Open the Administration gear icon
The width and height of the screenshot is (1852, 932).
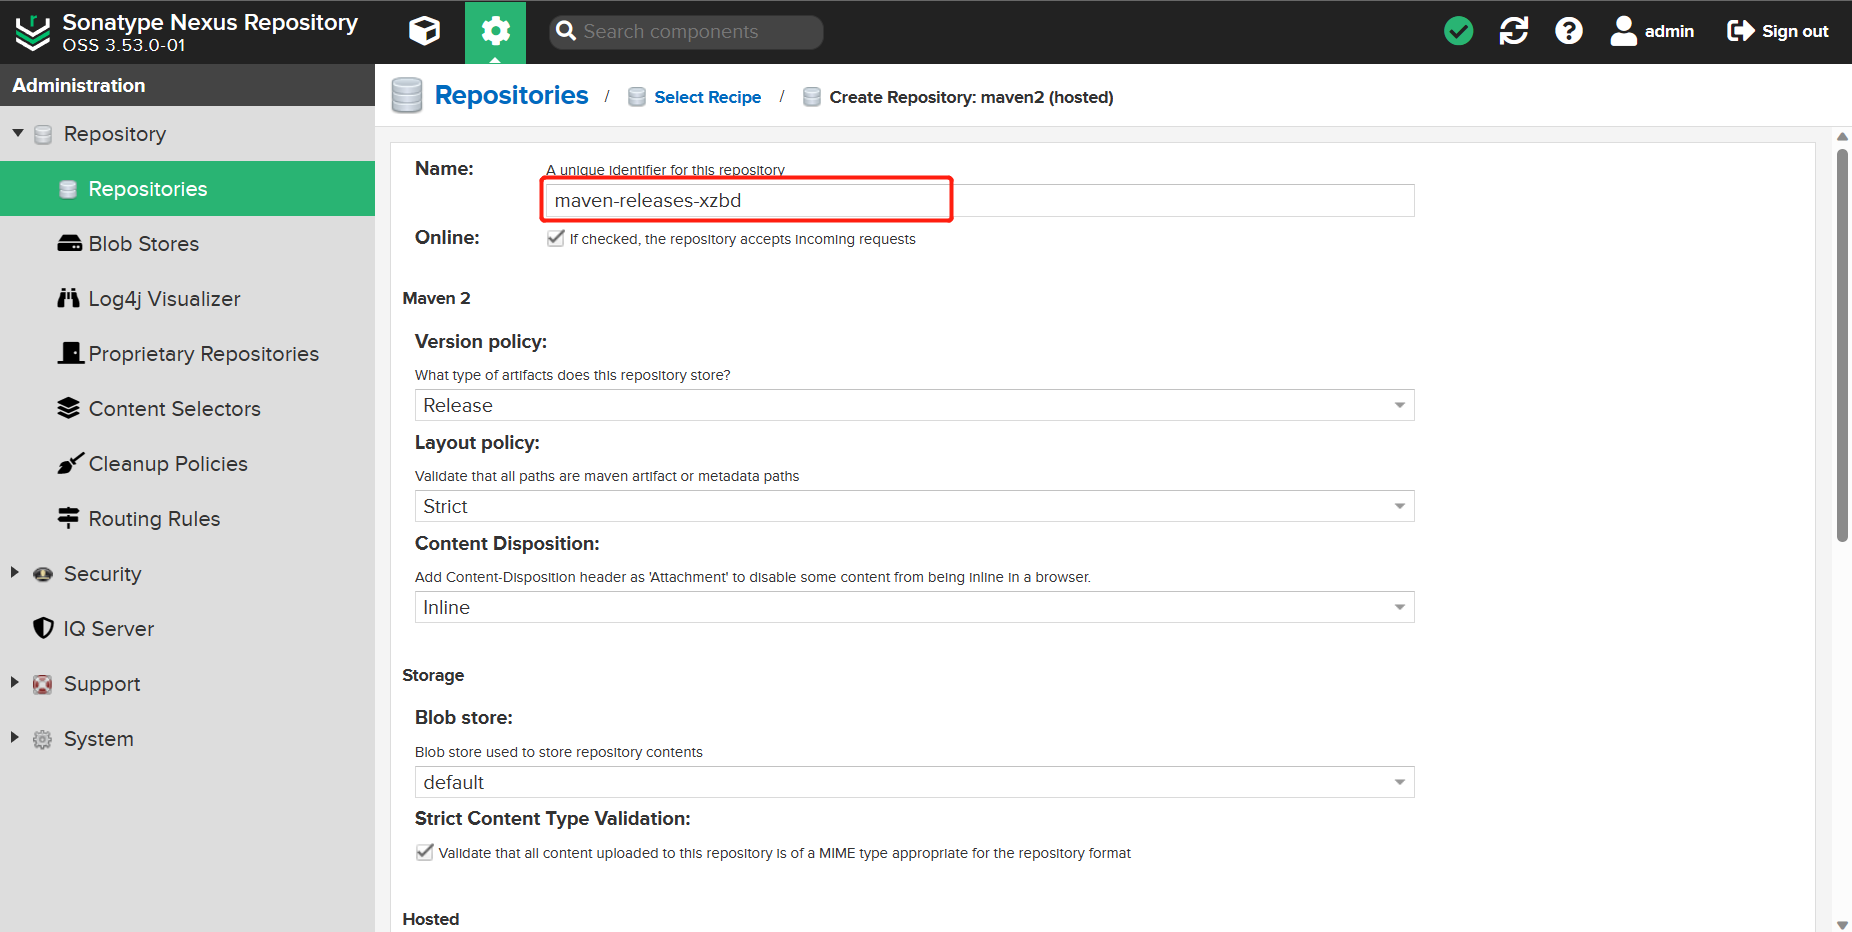(x=495, y=31)
